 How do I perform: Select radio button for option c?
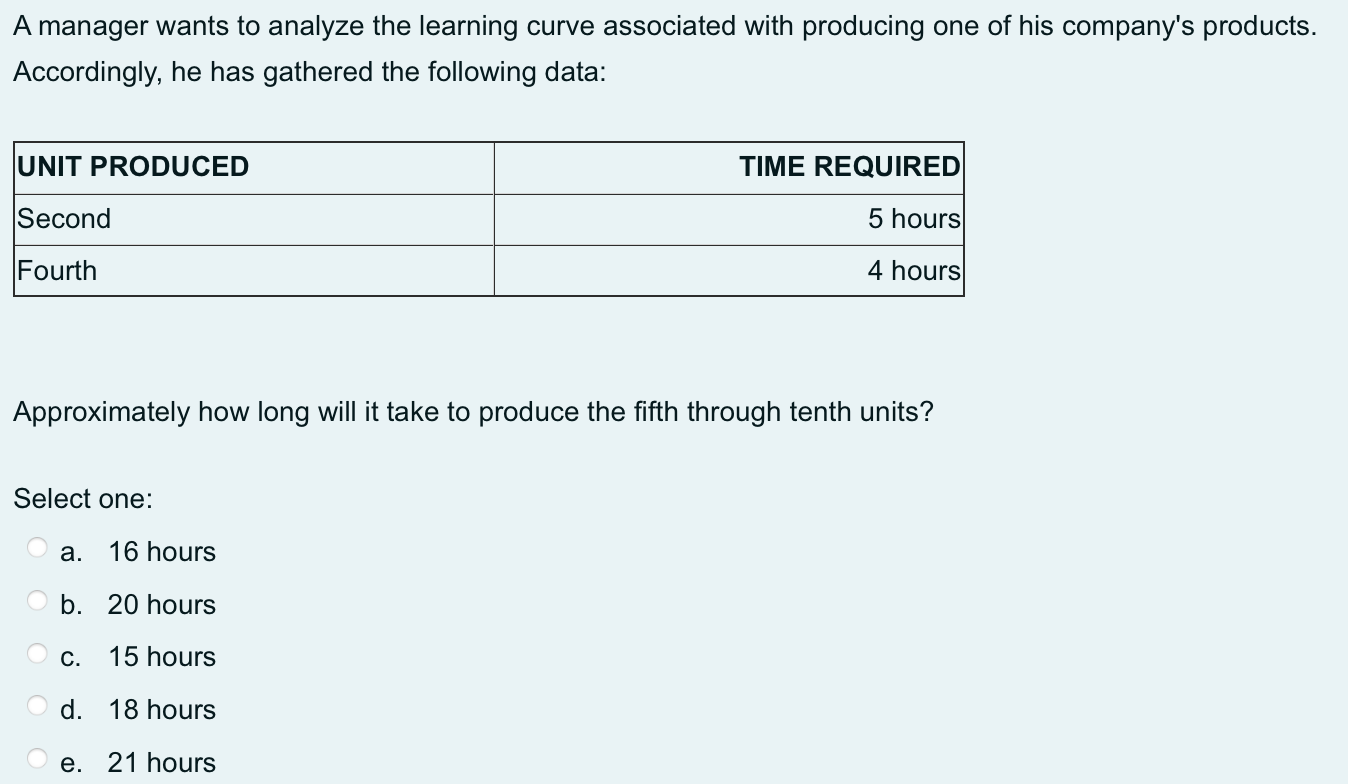[36, 651]
